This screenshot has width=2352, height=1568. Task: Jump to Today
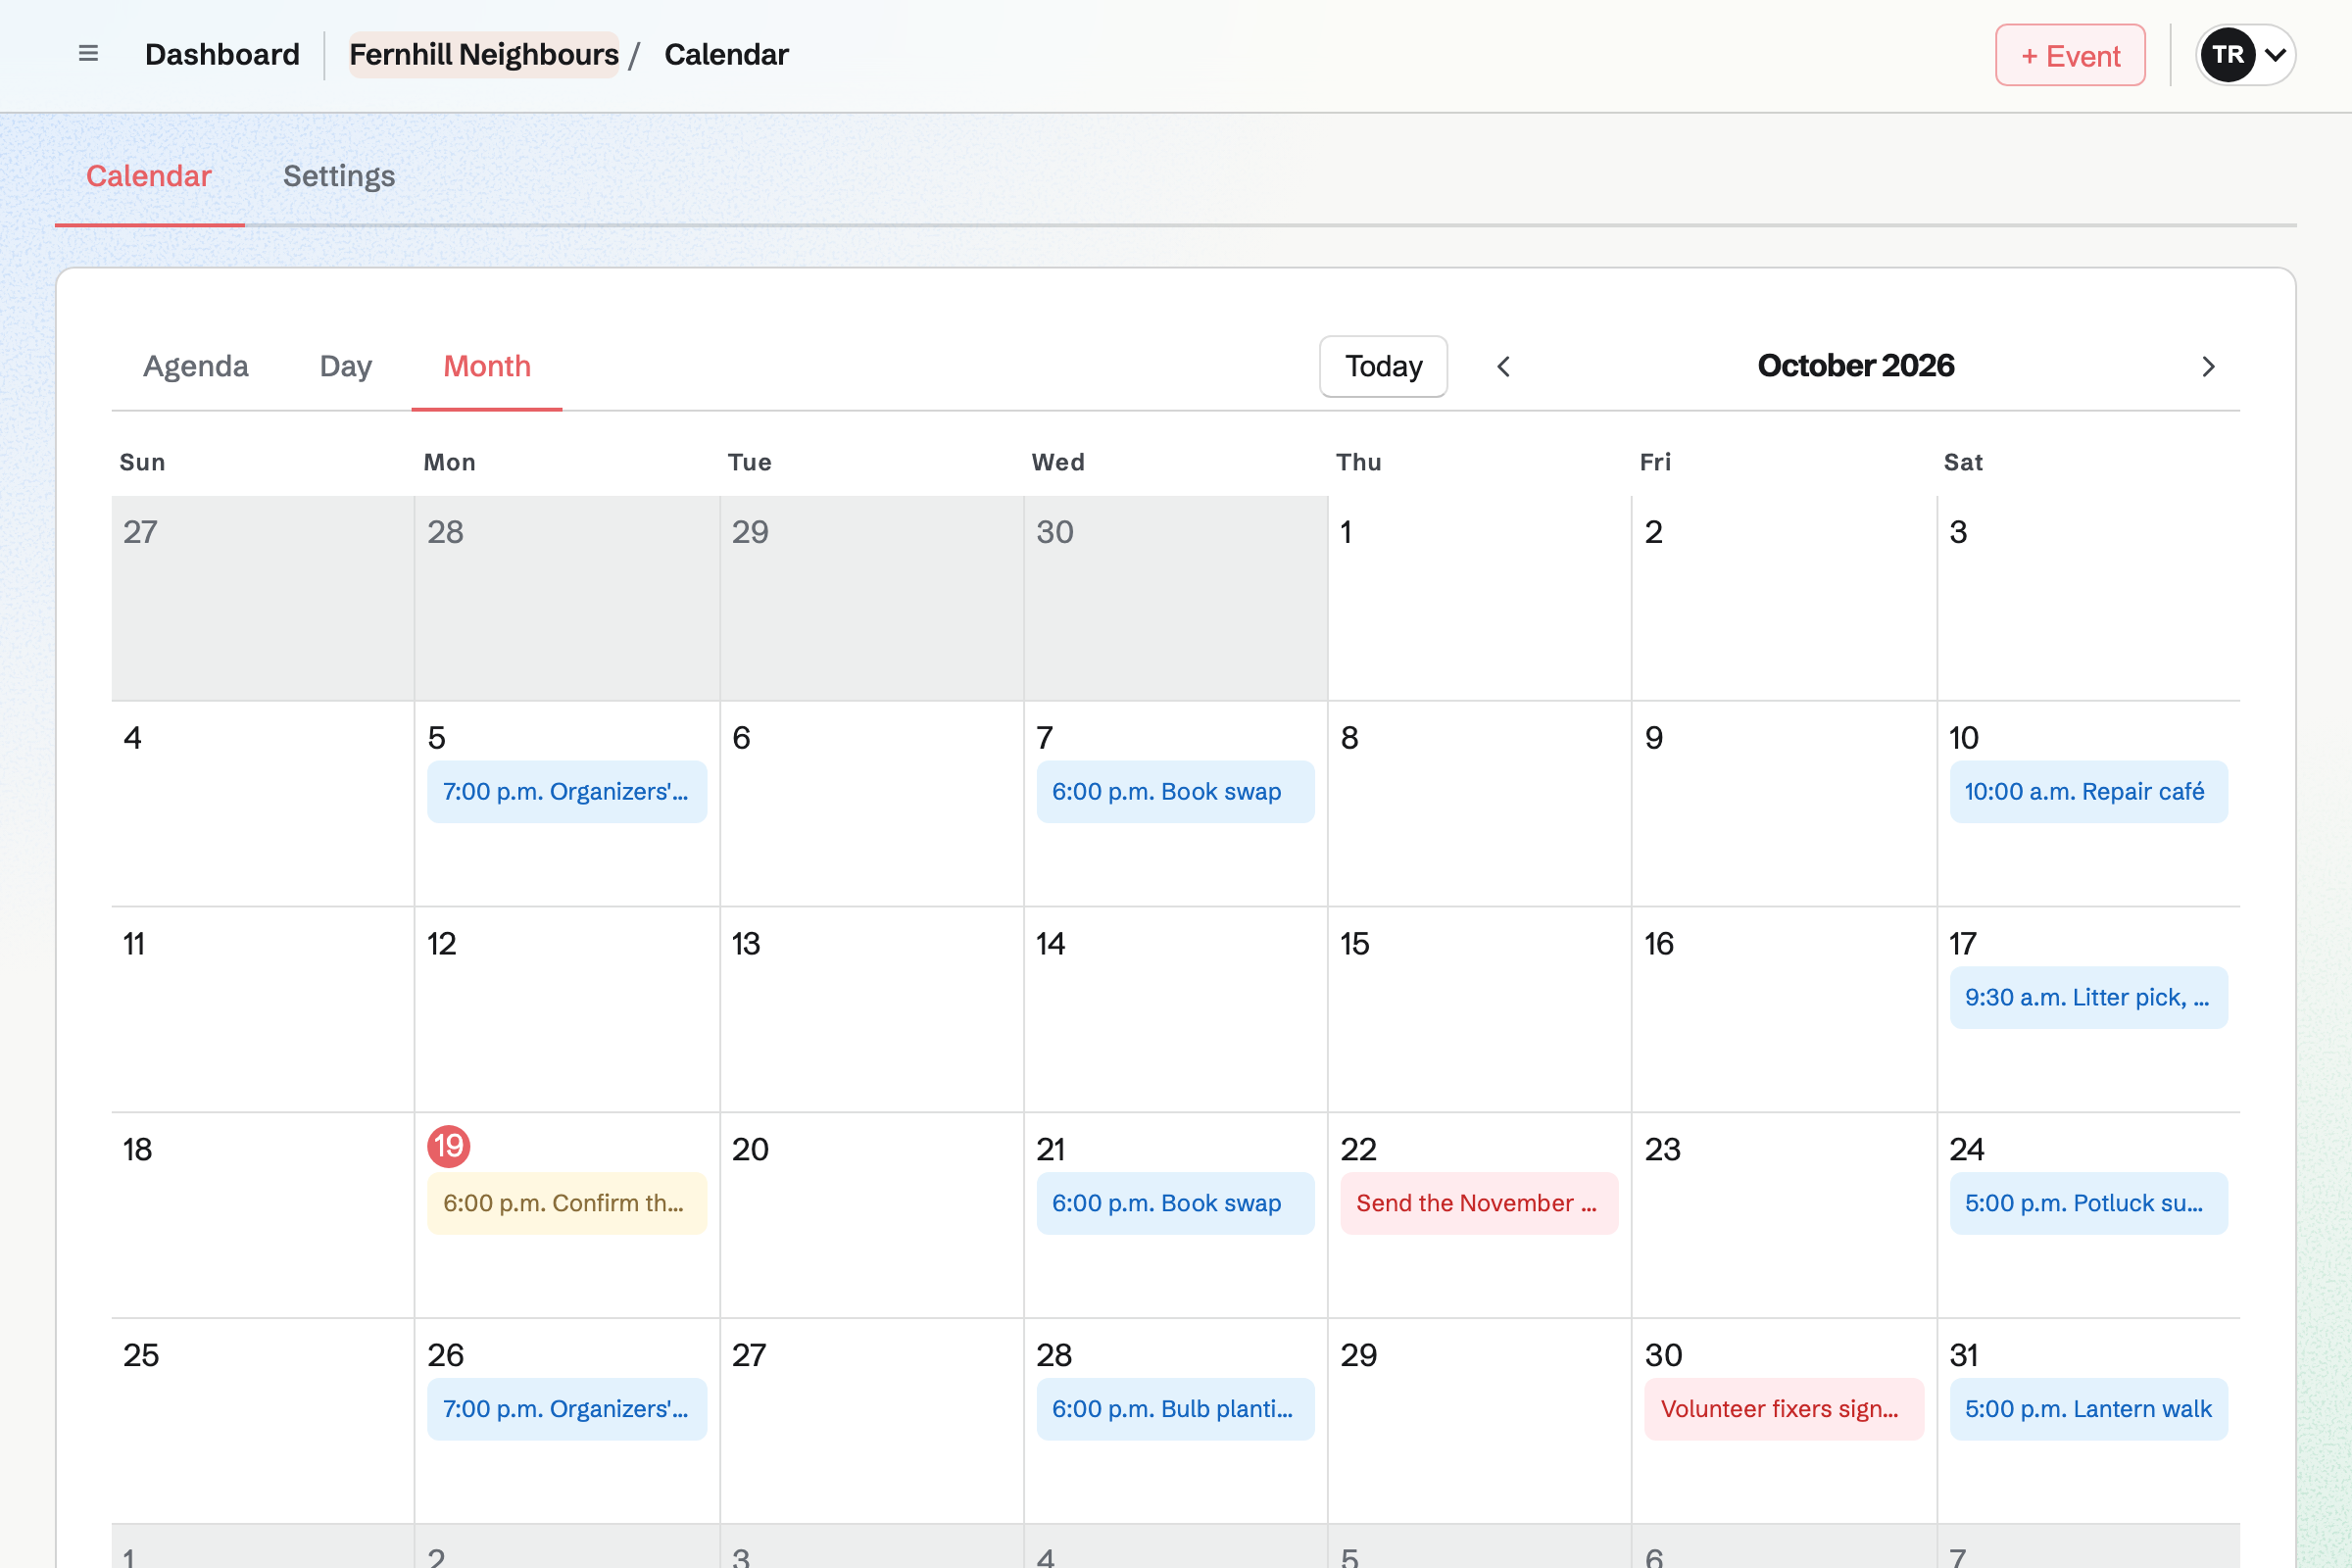pos(1383,367)
